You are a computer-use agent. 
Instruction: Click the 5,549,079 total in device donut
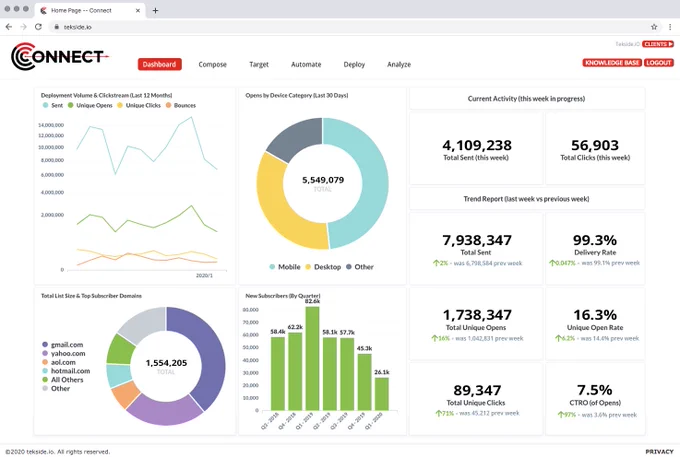[x=323, y=180]
